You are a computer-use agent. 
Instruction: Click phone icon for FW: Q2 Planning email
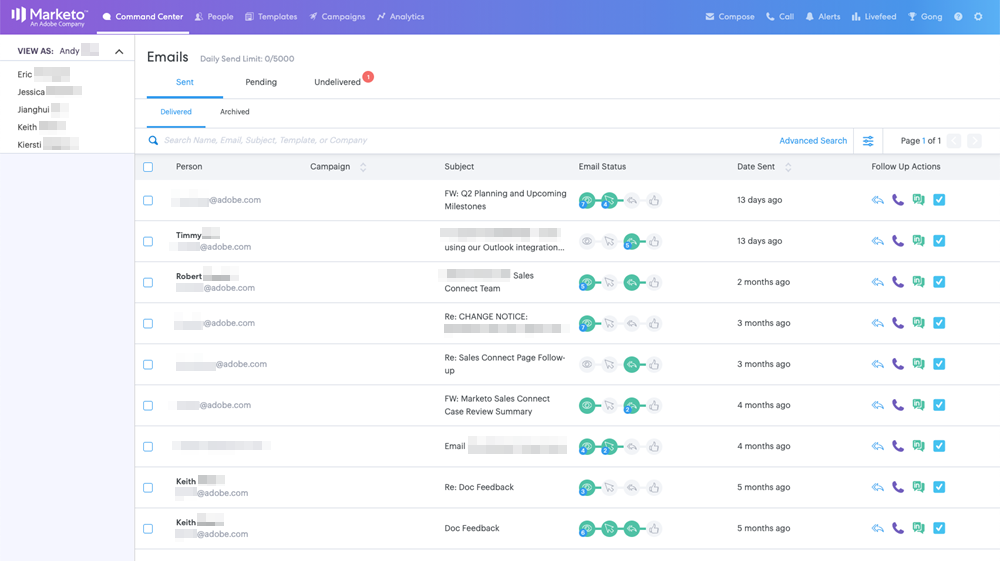coord(898,200)
